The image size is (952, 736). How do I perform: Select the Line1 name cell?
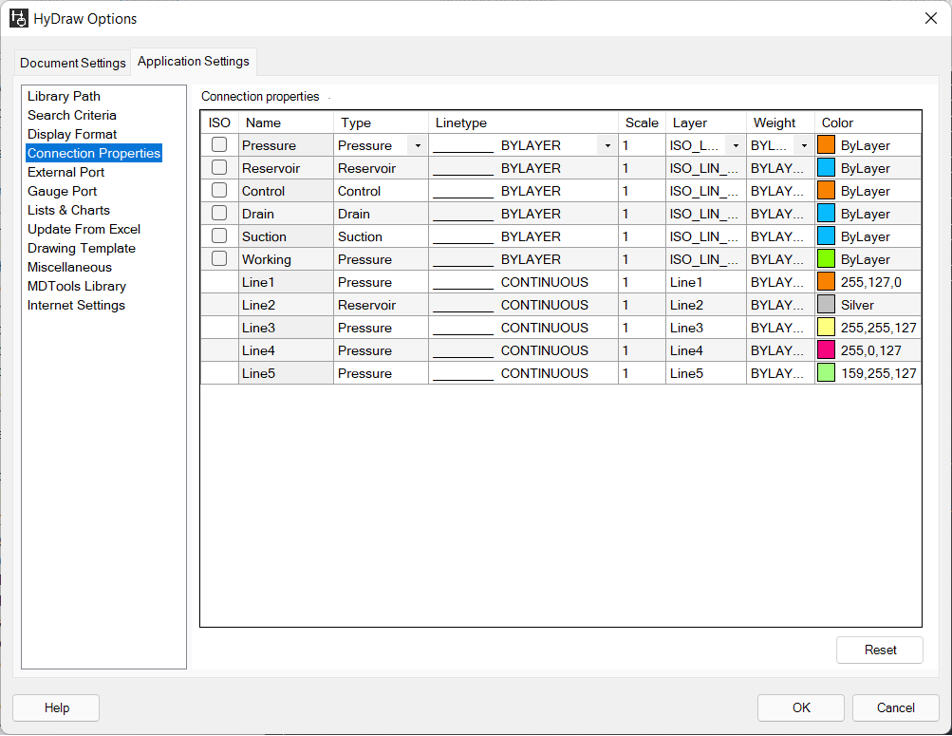pos(285,282)
